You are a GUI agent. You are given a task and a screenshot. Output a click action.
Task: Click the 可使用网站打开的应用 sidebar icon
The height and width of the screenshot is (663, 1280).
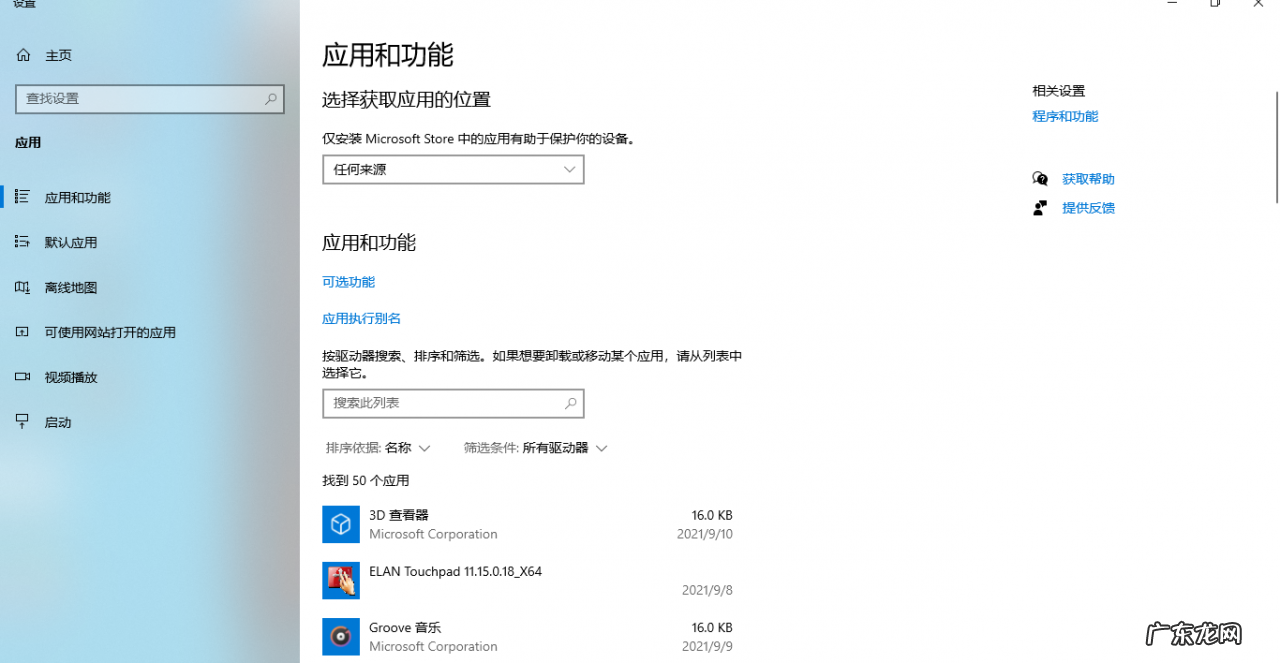tap(22, 332)
